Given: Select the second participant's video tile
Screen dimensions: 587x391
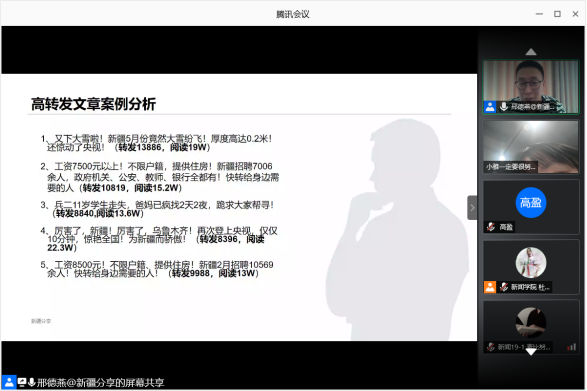Looking at the screenshot, I should pos(530,147).
